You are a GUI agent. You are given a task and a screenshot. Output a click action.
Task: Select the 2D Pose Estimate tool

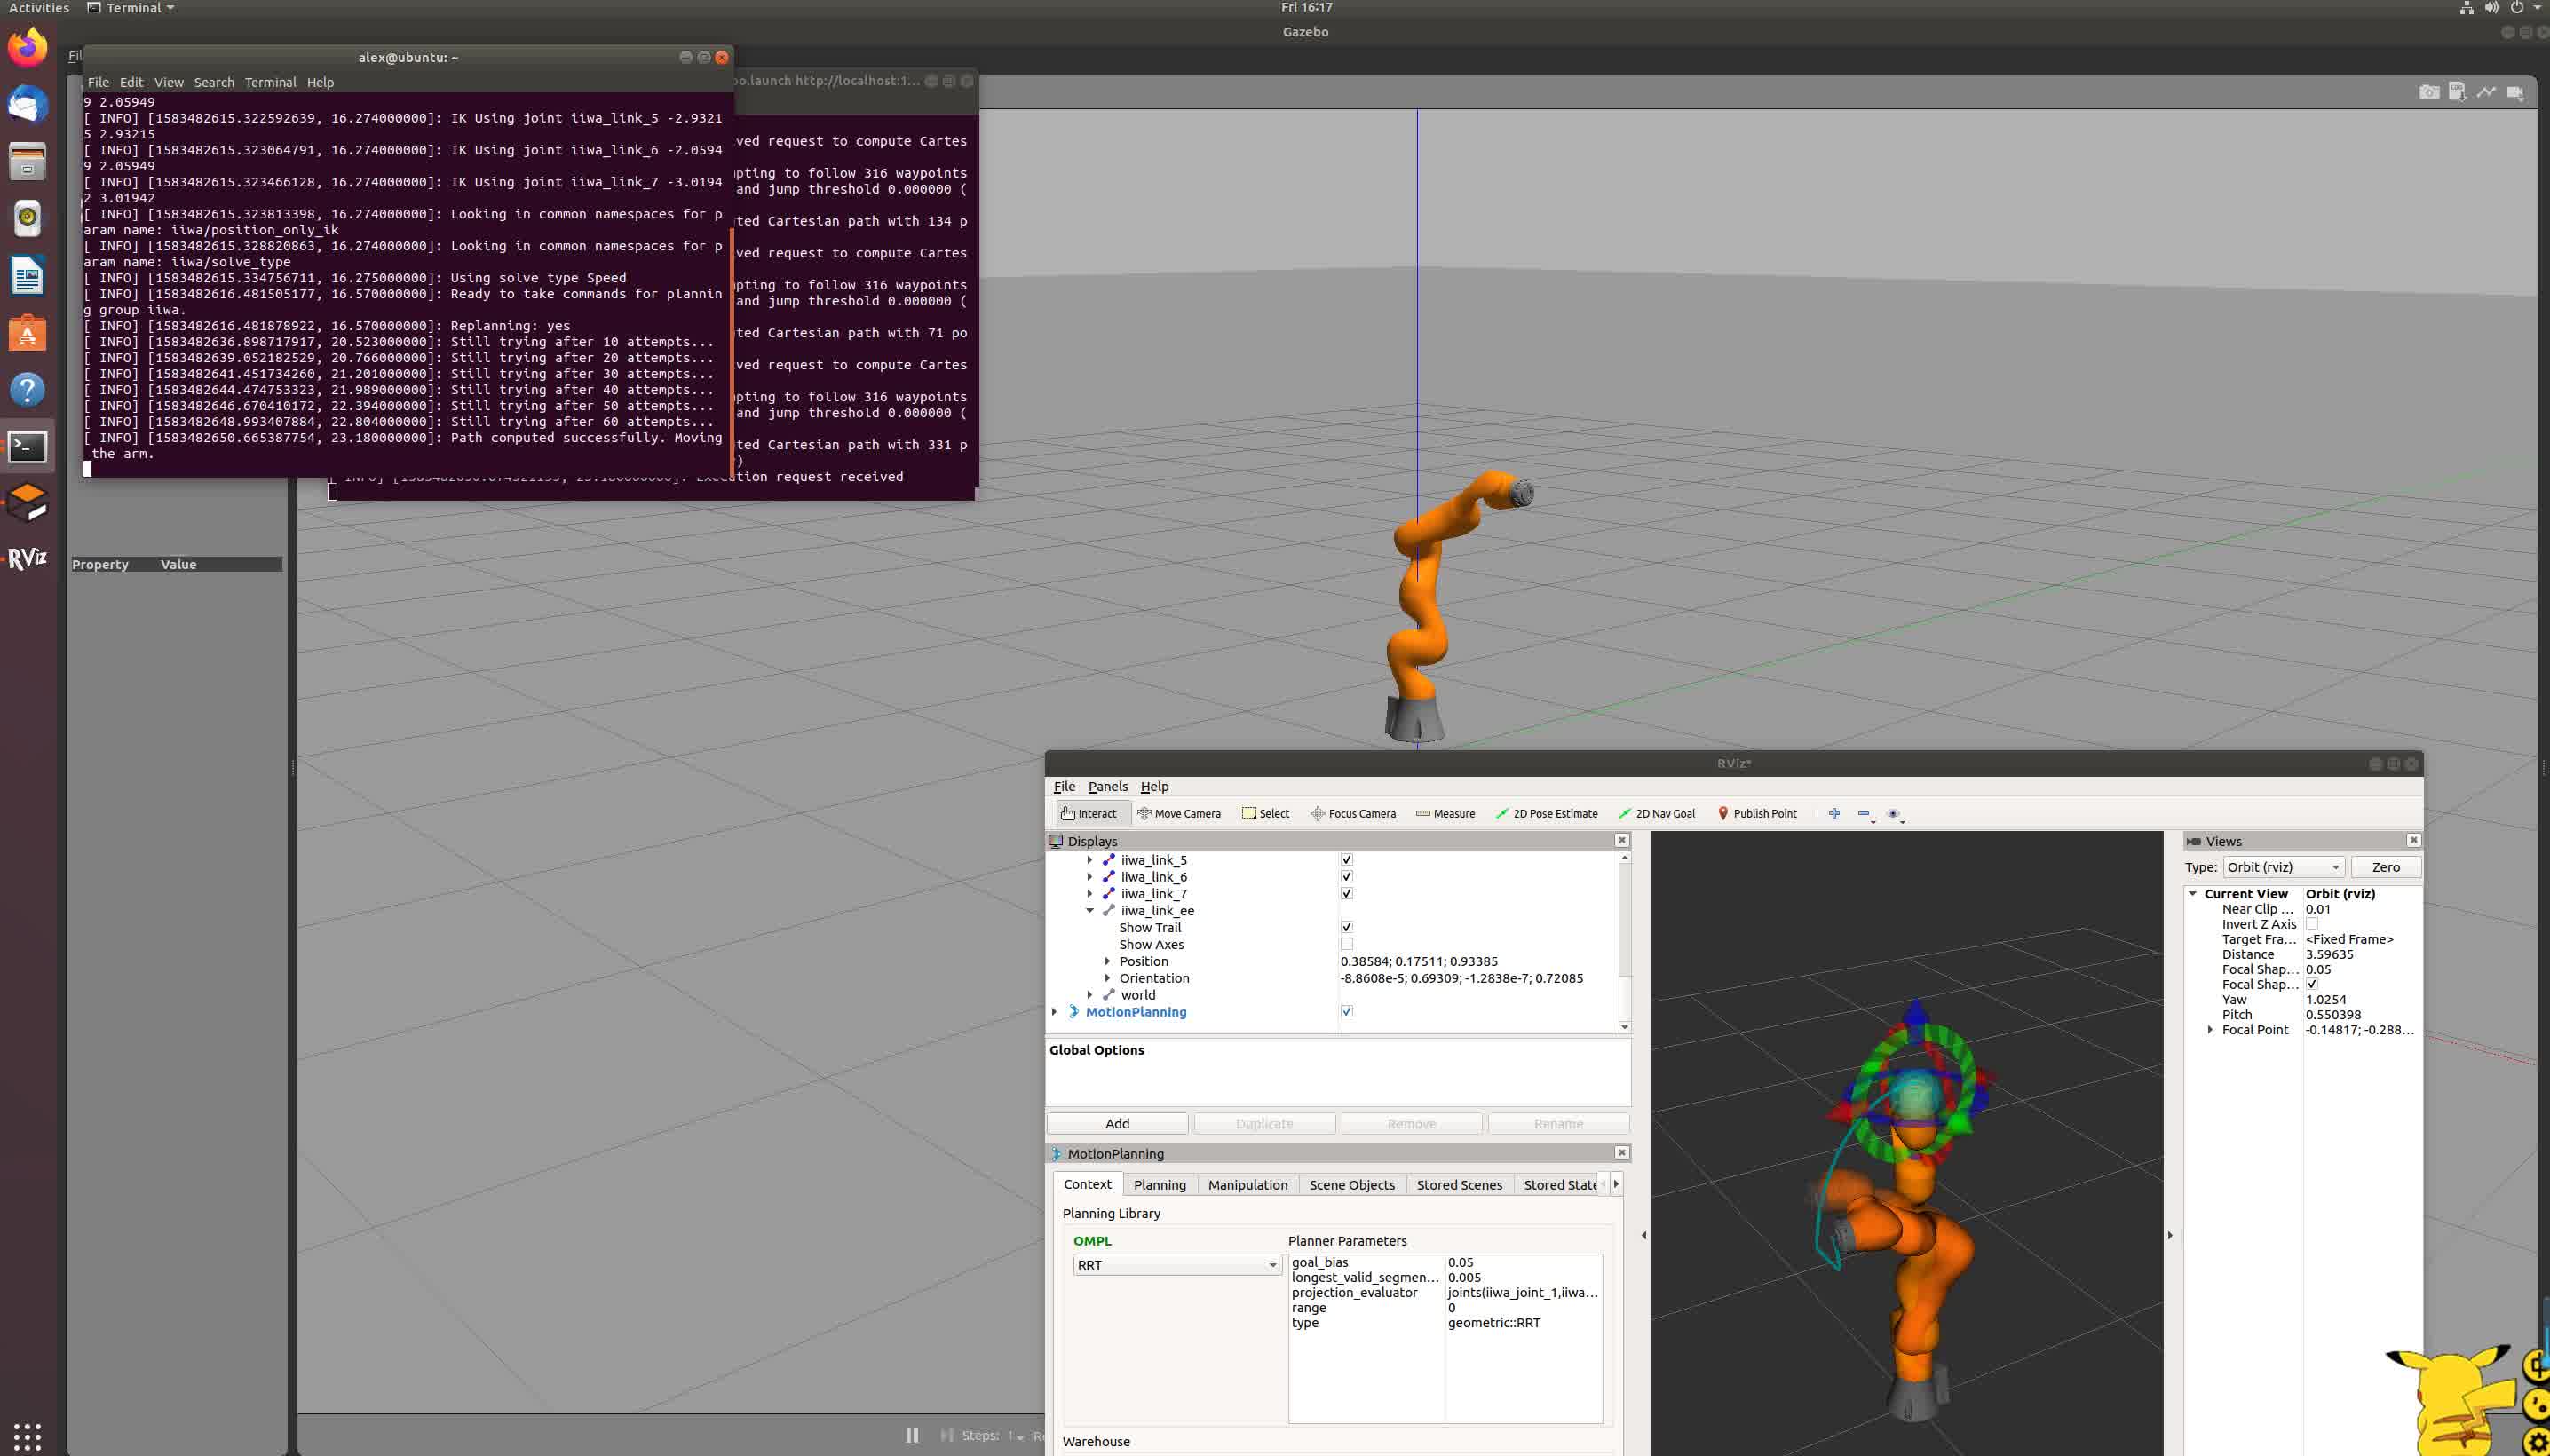click(x=1546, y=813)
